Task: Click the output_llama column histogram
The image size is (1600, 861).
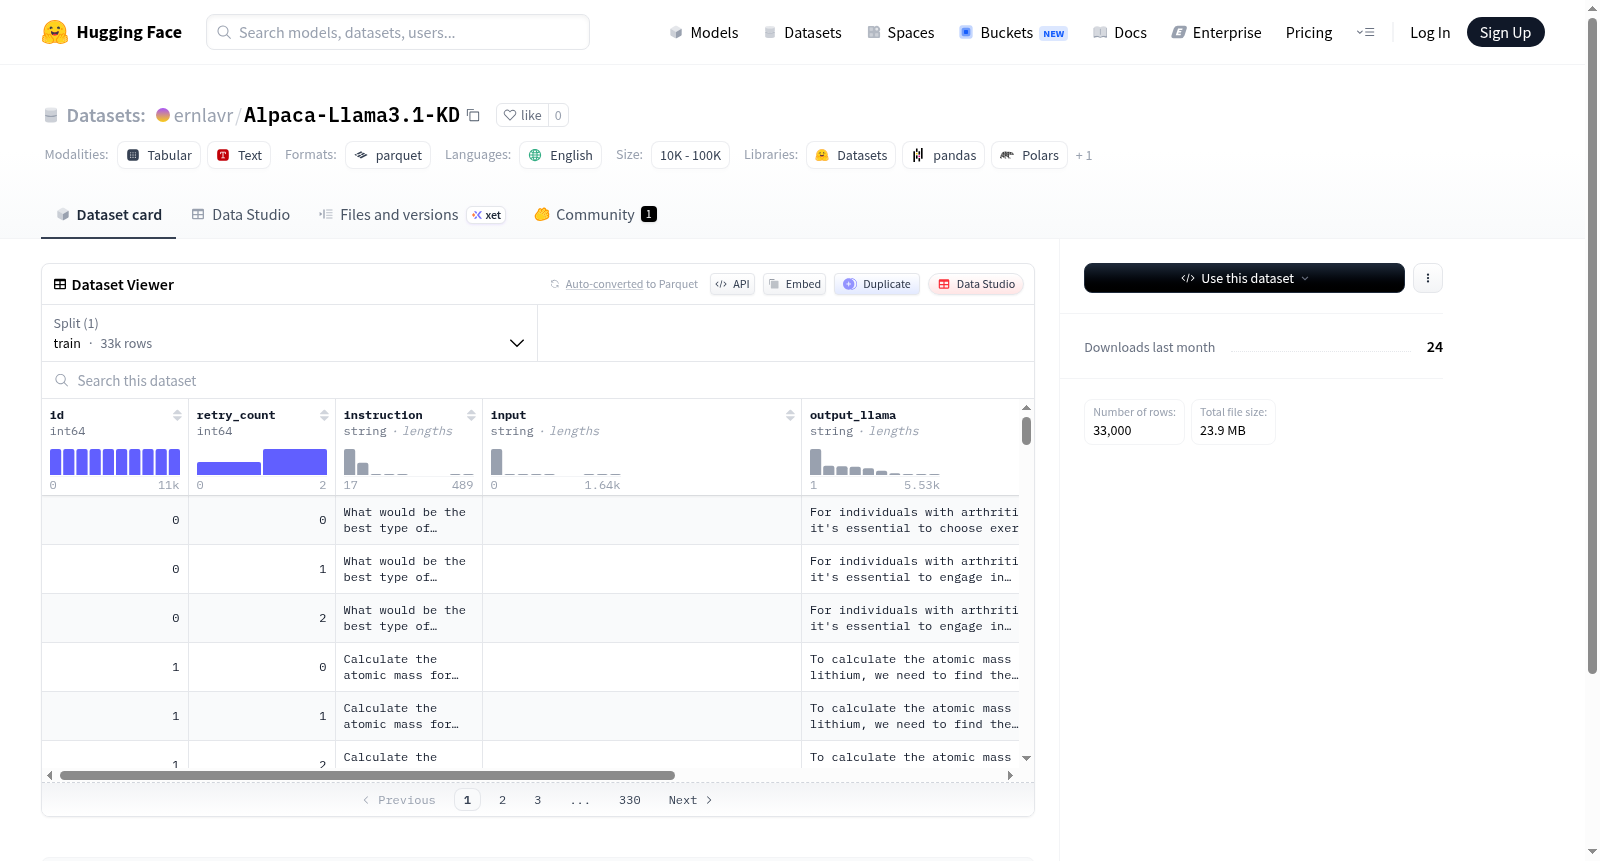Action: click(x=875, y=462)
